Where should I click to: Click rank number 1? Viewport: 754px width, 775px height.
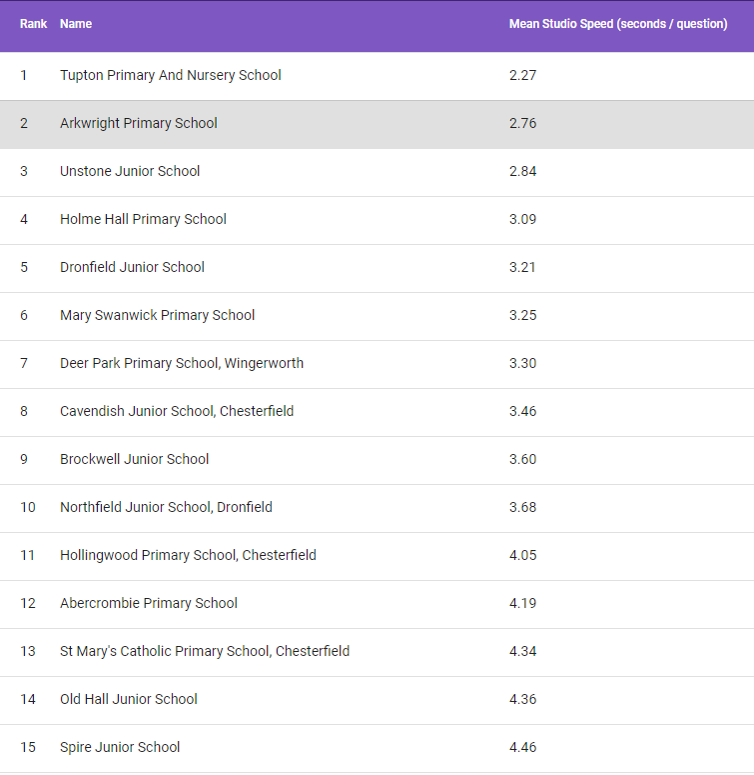coord(23,75)
